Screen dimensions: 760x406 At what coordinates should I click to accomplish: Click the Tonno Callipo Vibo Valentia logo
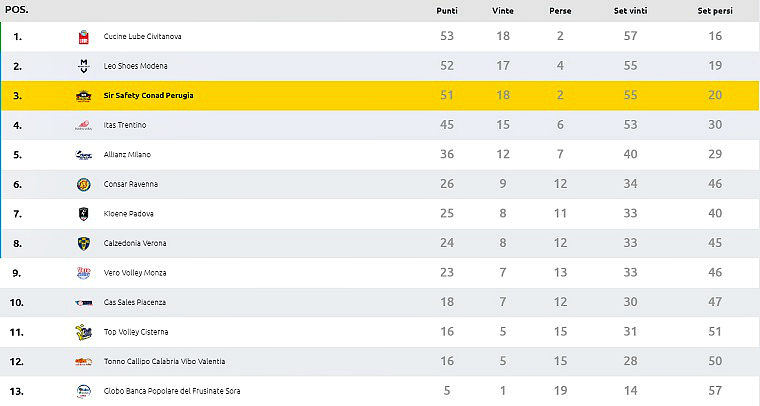pos(83,362)
